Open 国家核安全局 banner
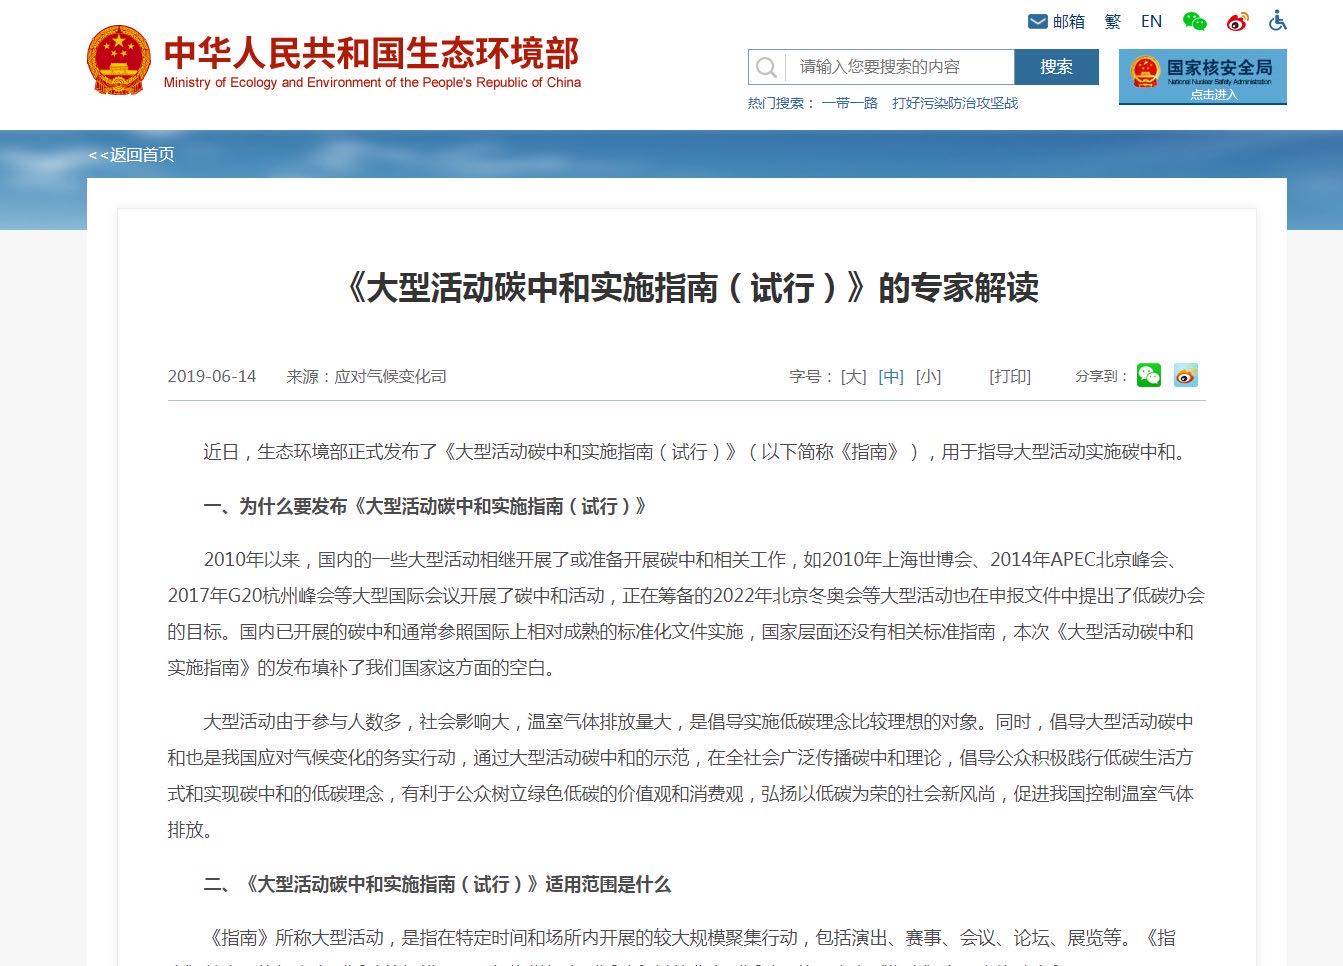This screenshot has height=966, width=1343. [1202, 76]
